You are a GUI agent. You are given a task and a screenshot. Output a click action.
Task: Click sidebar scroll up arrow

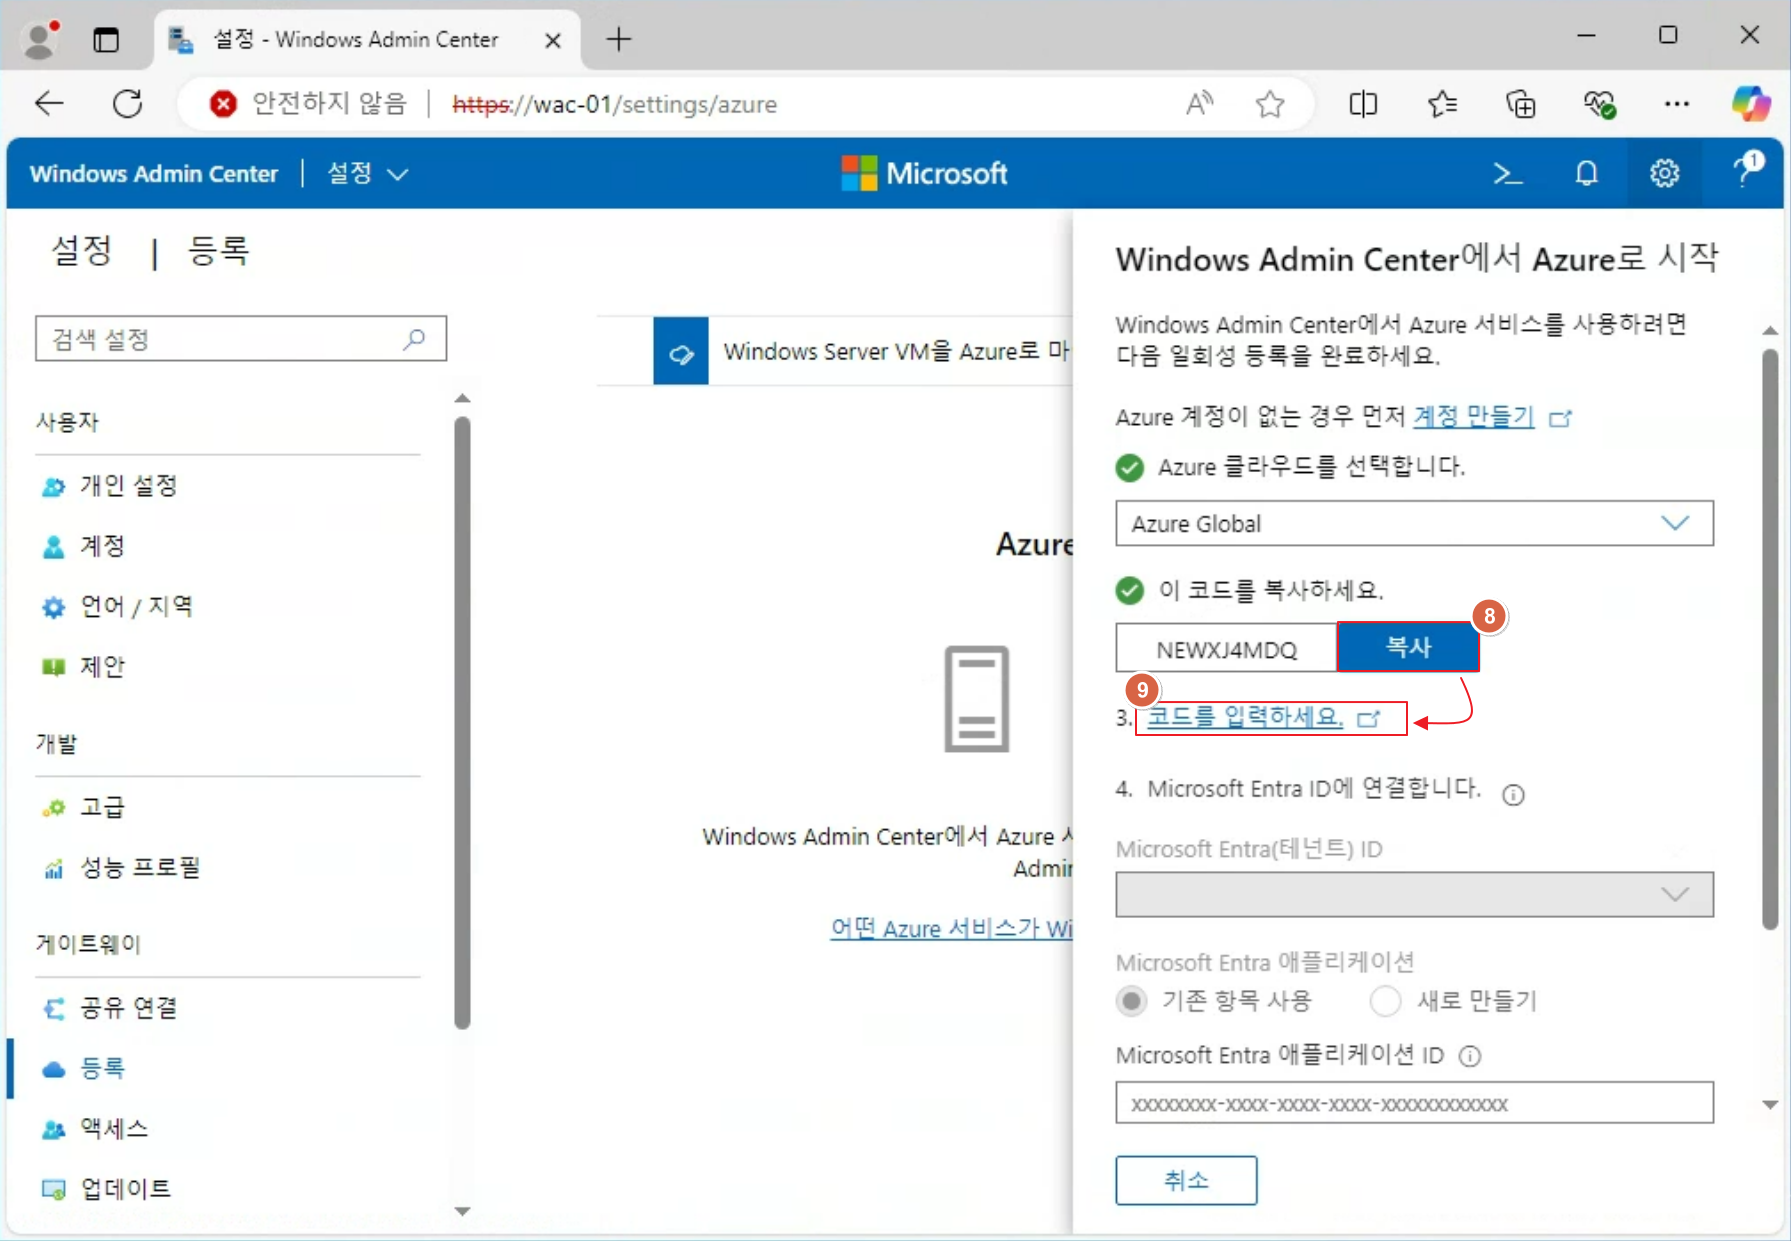(x=462, y=398)
